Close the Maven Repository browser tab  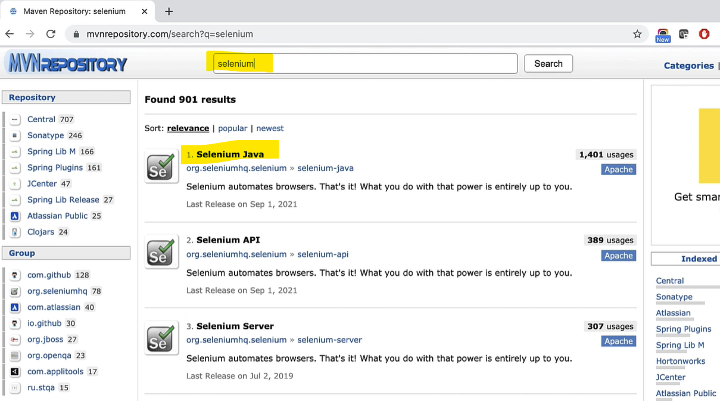pos(144,11)
